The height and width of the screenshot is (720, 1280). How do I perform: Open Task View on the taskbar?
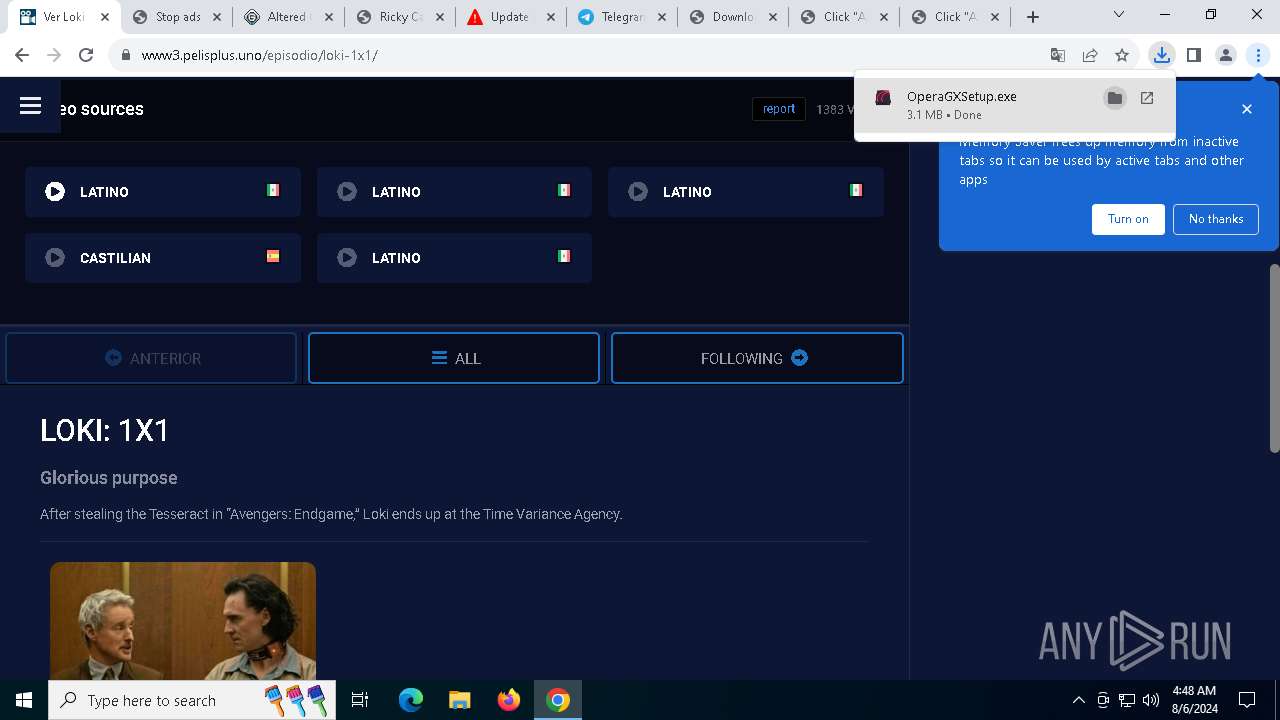360,700
